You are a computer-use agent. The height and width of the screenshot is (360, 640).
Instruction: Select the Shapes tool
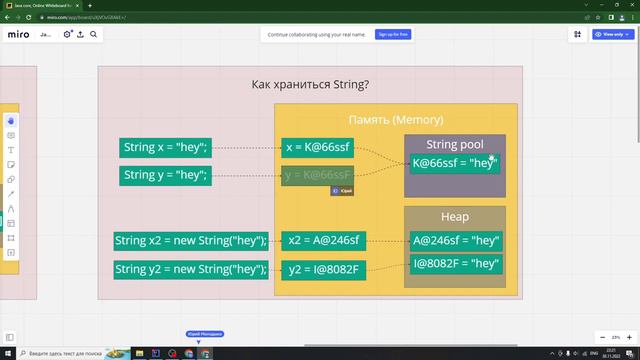click(11, 180)
